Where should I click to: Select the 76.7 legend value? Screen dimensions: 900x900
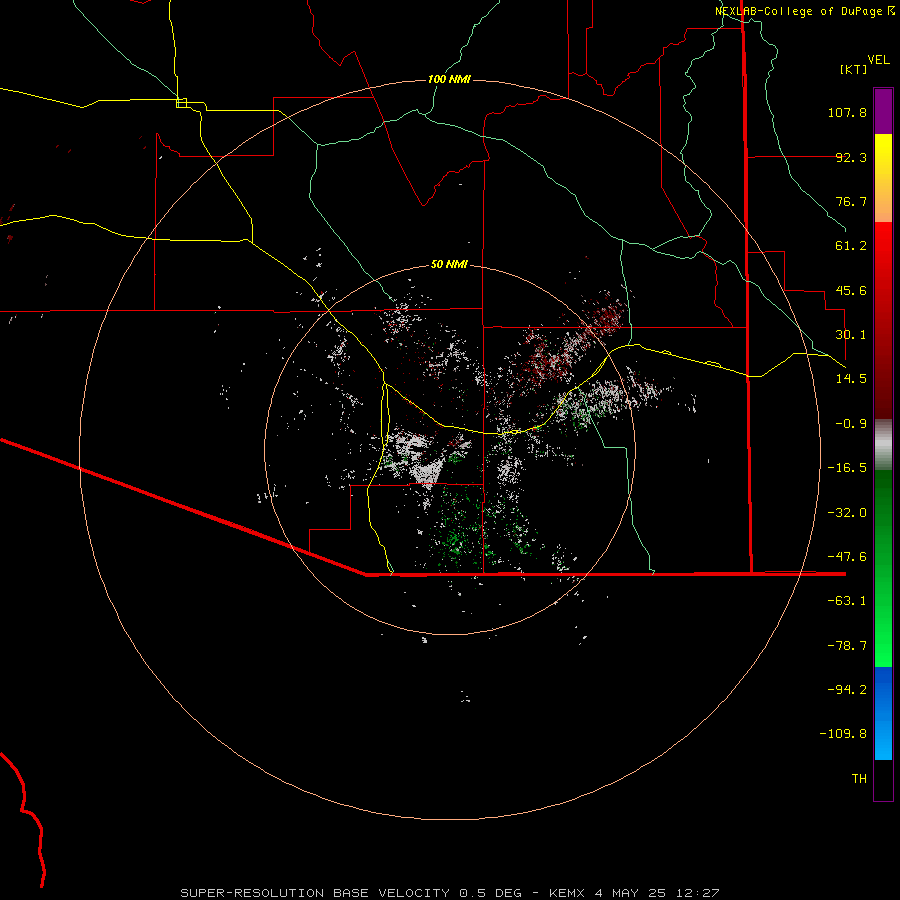coord(851,201)
